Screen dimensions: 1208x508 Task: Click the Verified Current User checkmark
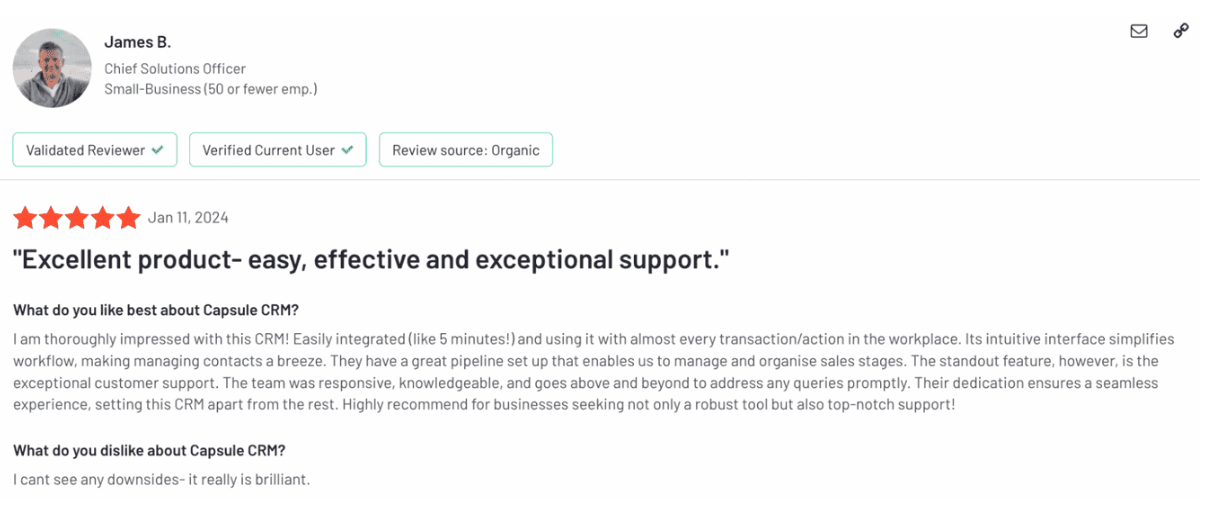tap(347, 150)
